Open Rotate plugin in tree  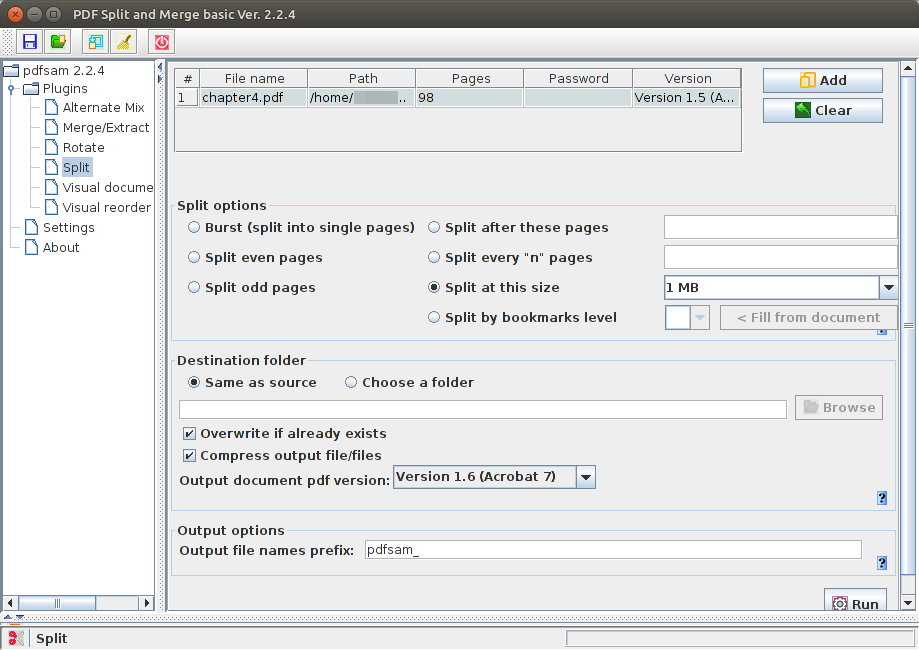click(x=83, y=148)
